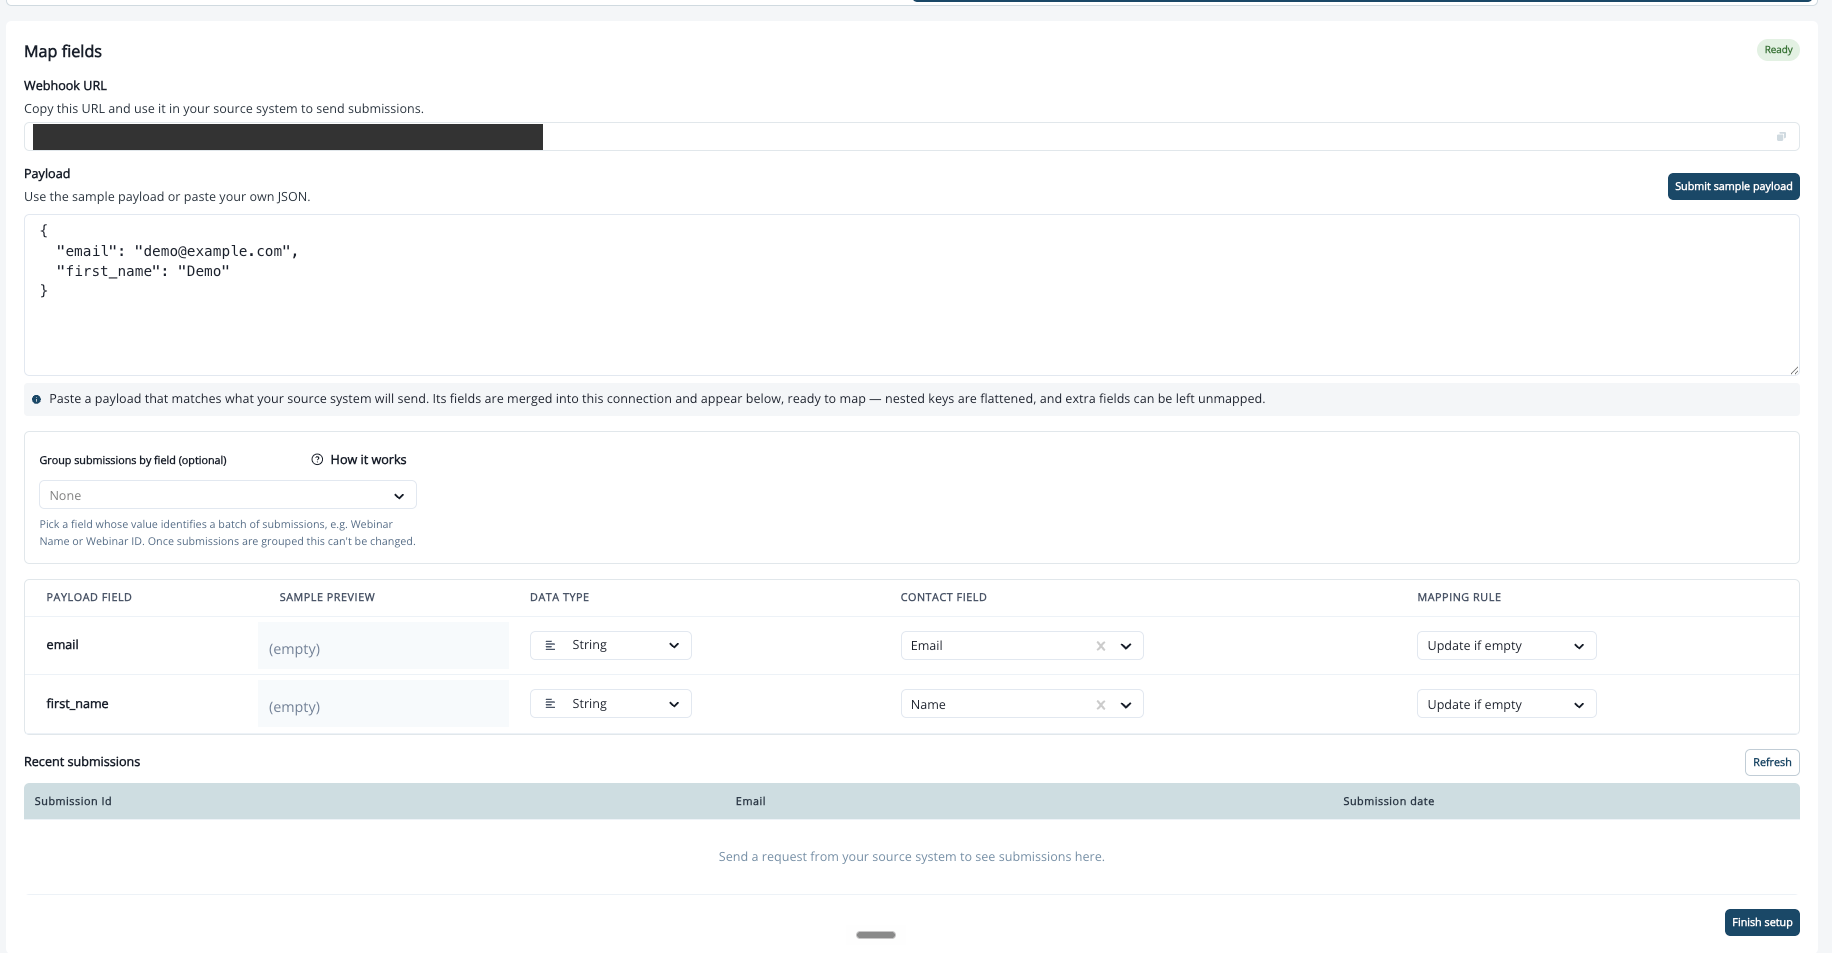Image resolution: width=1832 pixels, height=953 pixels.
Task: Expand the Email contact field selector
Action: 1126,646
